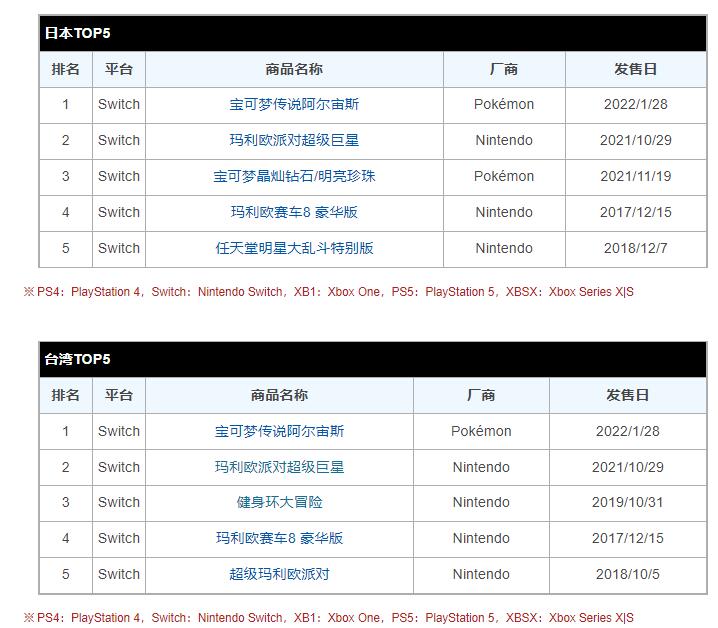Click rank number 2 in 台湾TOP5 table
This screenshot has height=628, width=718.
coord(65,467)
